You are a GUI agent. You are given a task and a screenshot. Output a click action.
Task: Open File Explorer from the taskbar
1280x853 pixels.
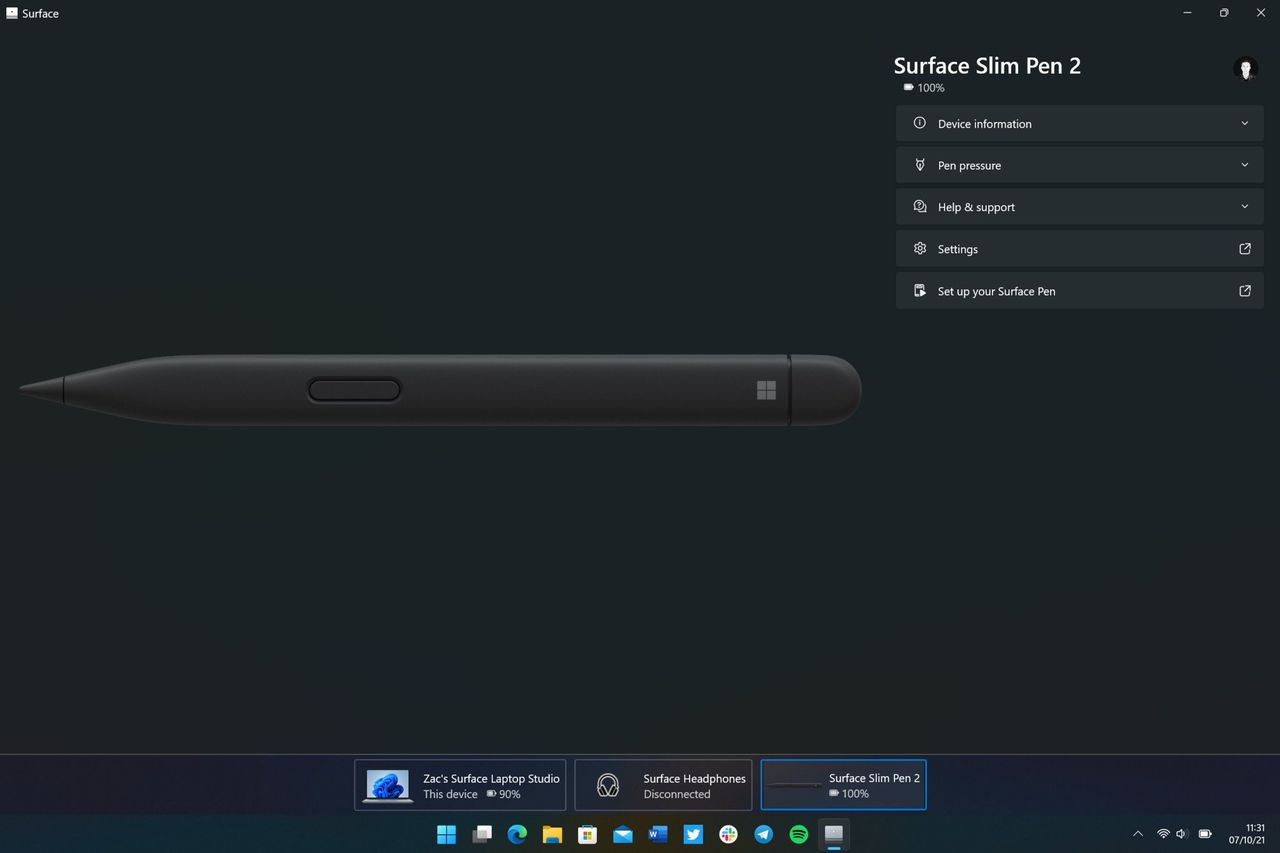click(x=552, y=834)
